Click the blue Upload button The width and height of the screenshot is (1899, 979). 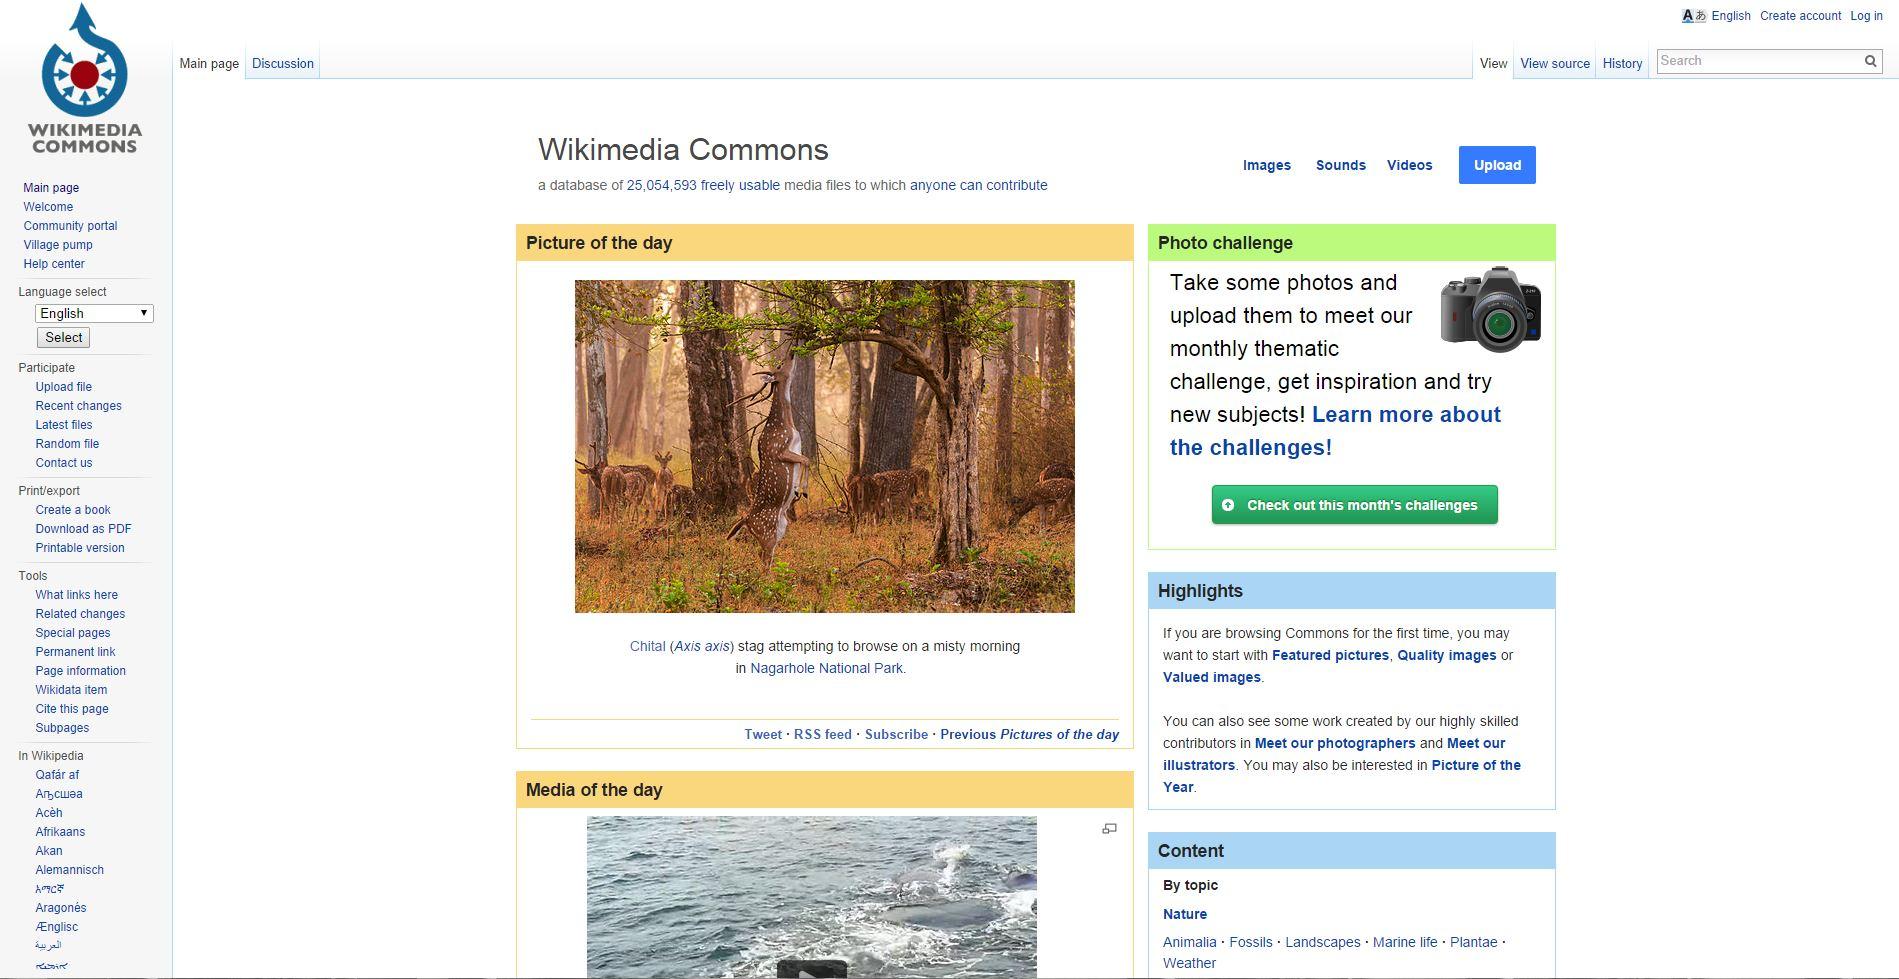[x=1497, y=165]
